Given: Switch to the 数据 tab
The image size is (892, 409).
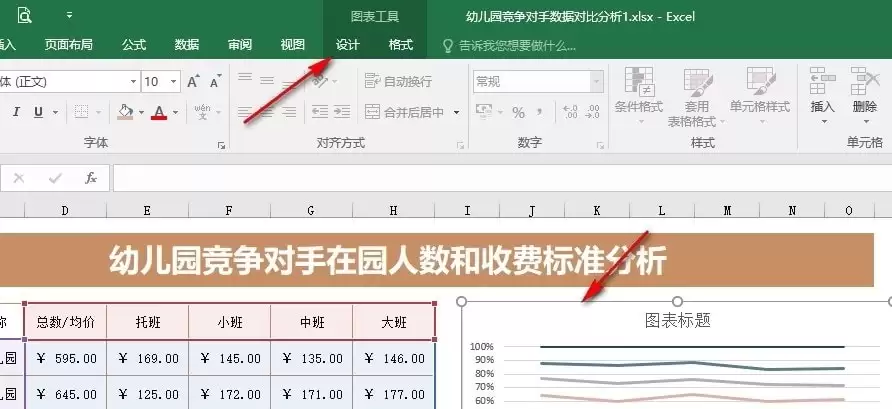Looking at the screenshot, I should pyautogui.click(x=187, y=44).
